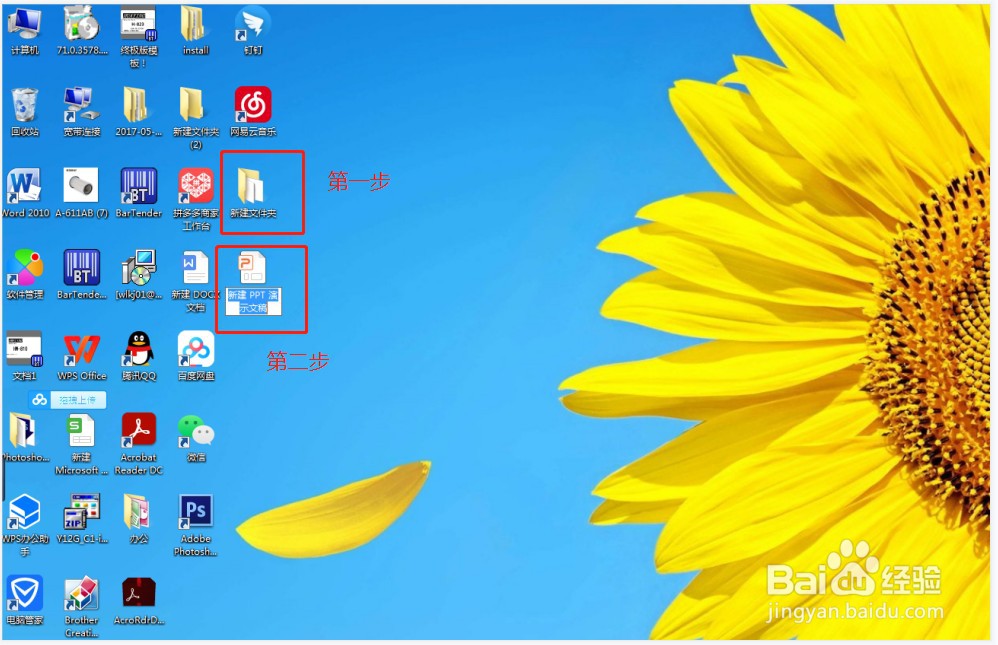Select the AcroRdrD... installer package icon
Image resolution: width=998 pixels, height=645 pixels.
click(138, 600)
